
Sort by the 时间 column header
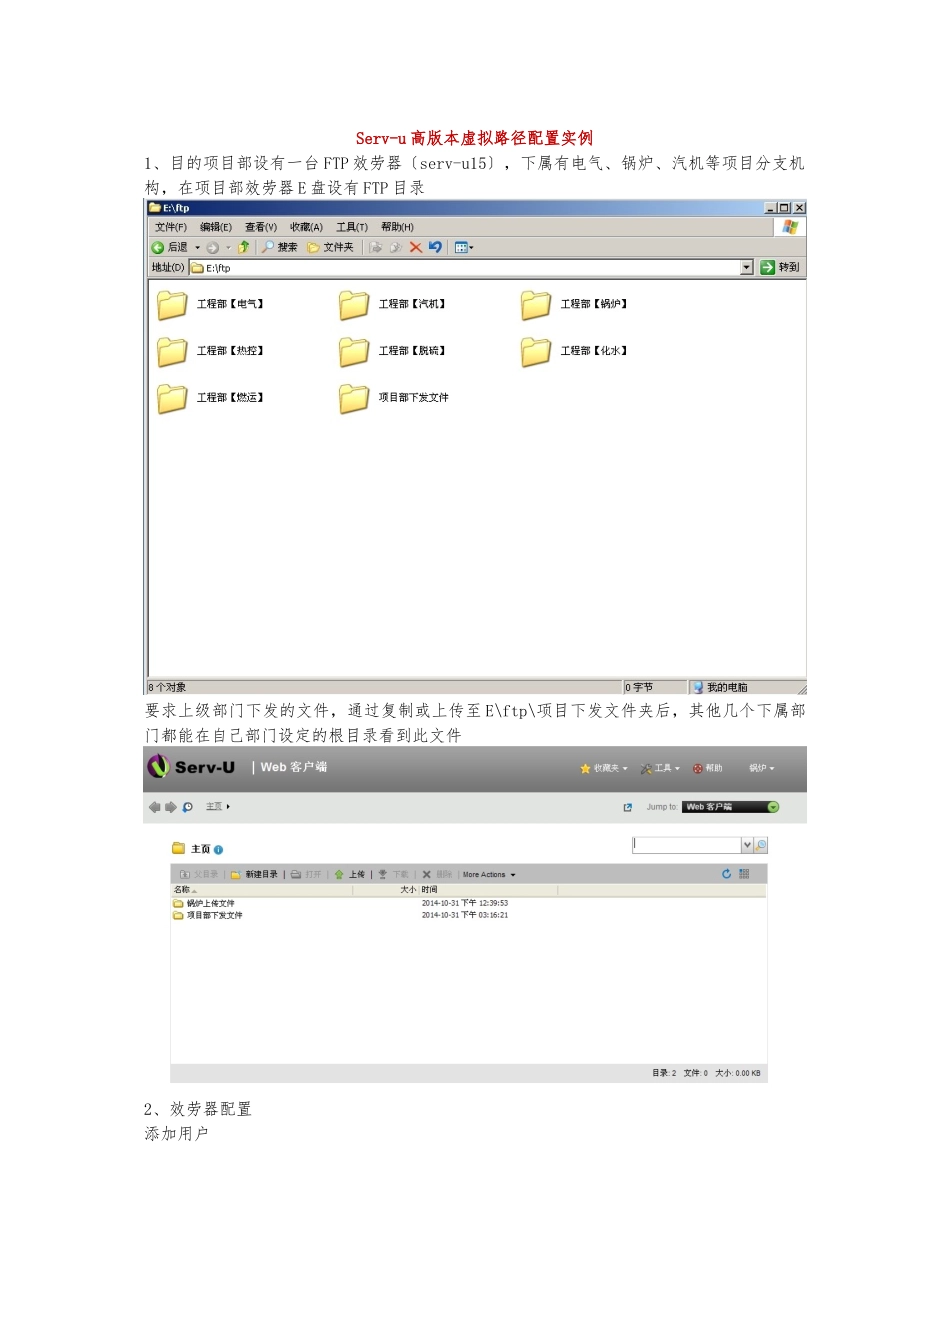(x=488, y=889)
